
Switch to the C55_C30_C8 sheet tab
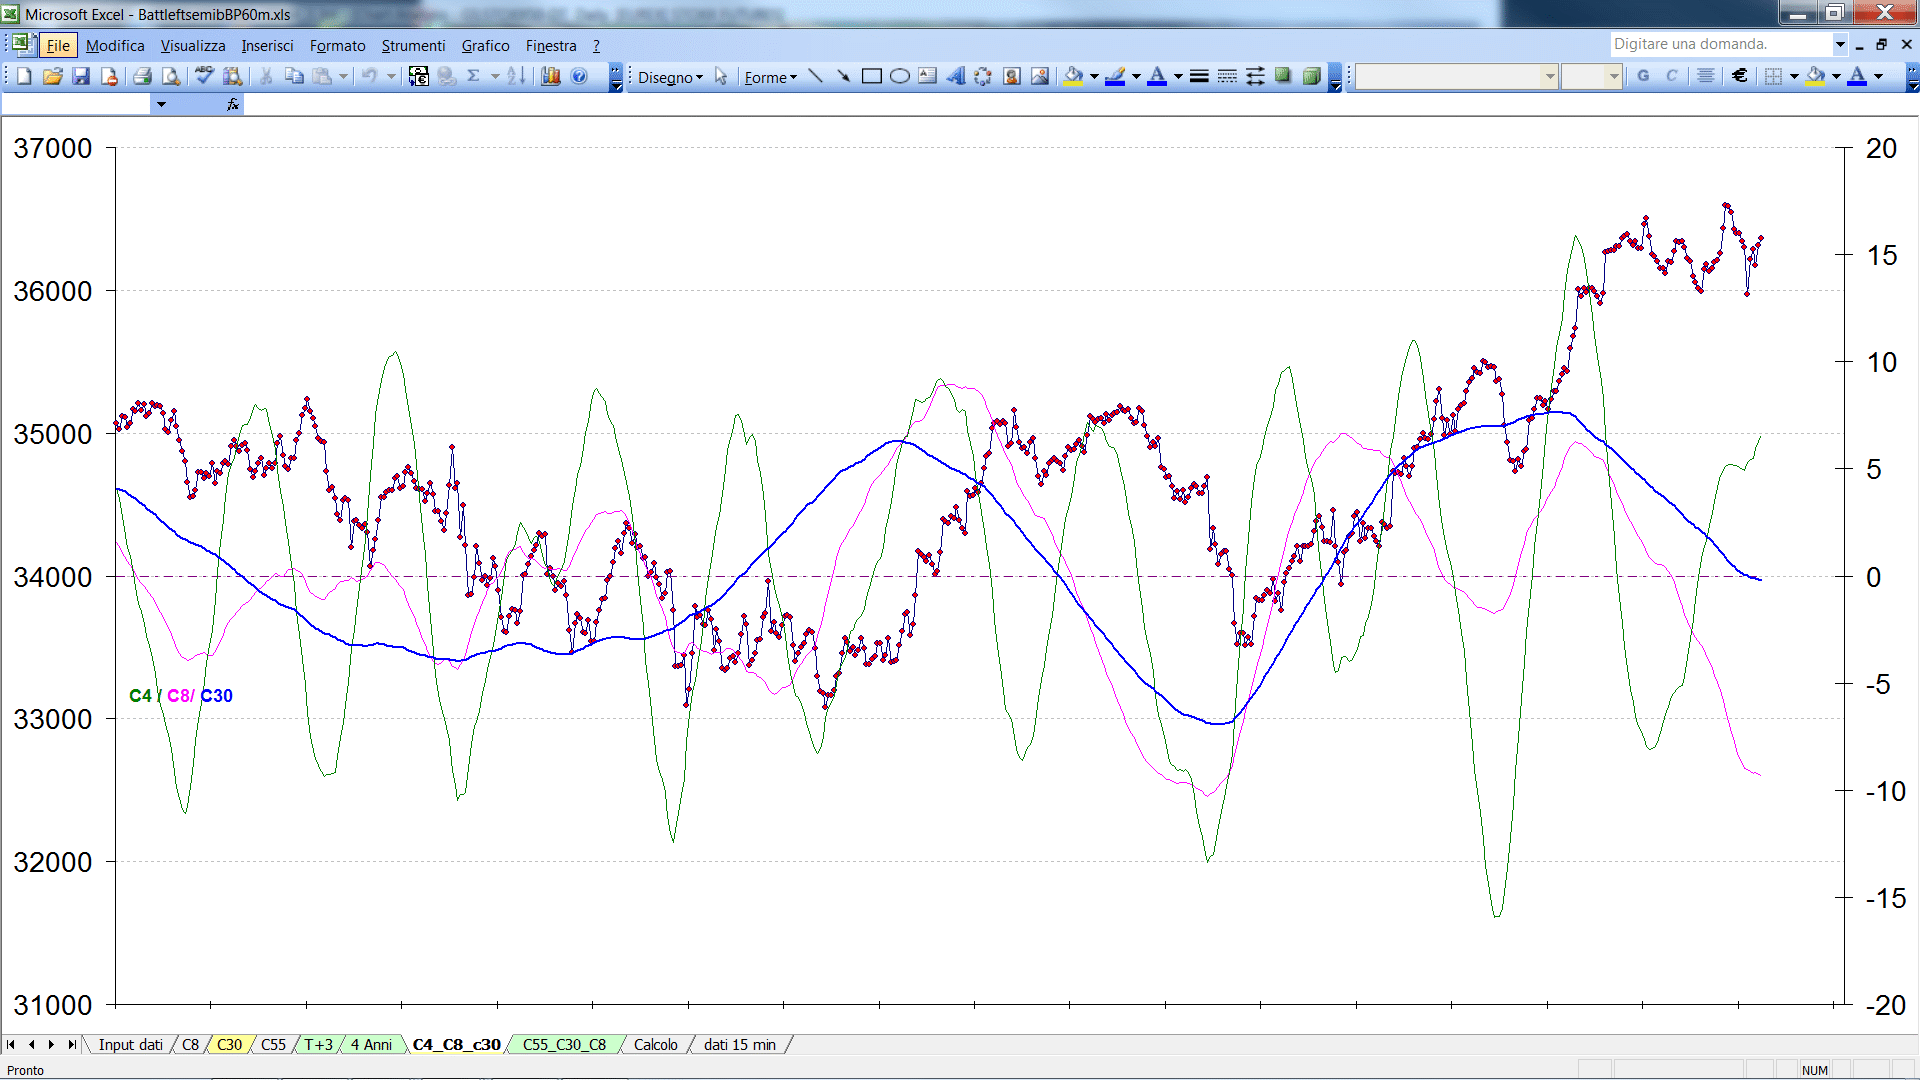click(564, 1044)
